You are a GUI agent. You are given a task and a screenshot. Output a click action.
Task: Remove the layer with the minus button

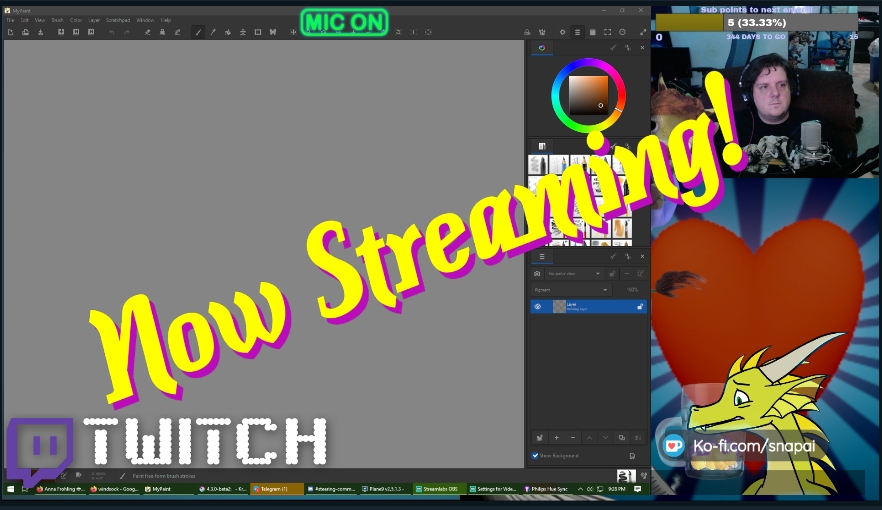click(x=573, y=437)
